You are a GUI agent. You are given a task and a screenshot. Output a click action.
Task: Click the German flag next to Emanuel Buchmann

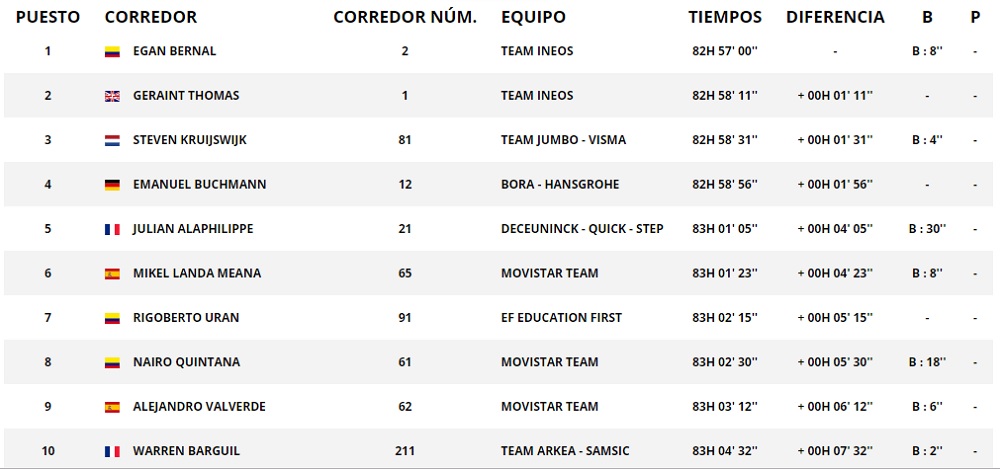[112, 185]
